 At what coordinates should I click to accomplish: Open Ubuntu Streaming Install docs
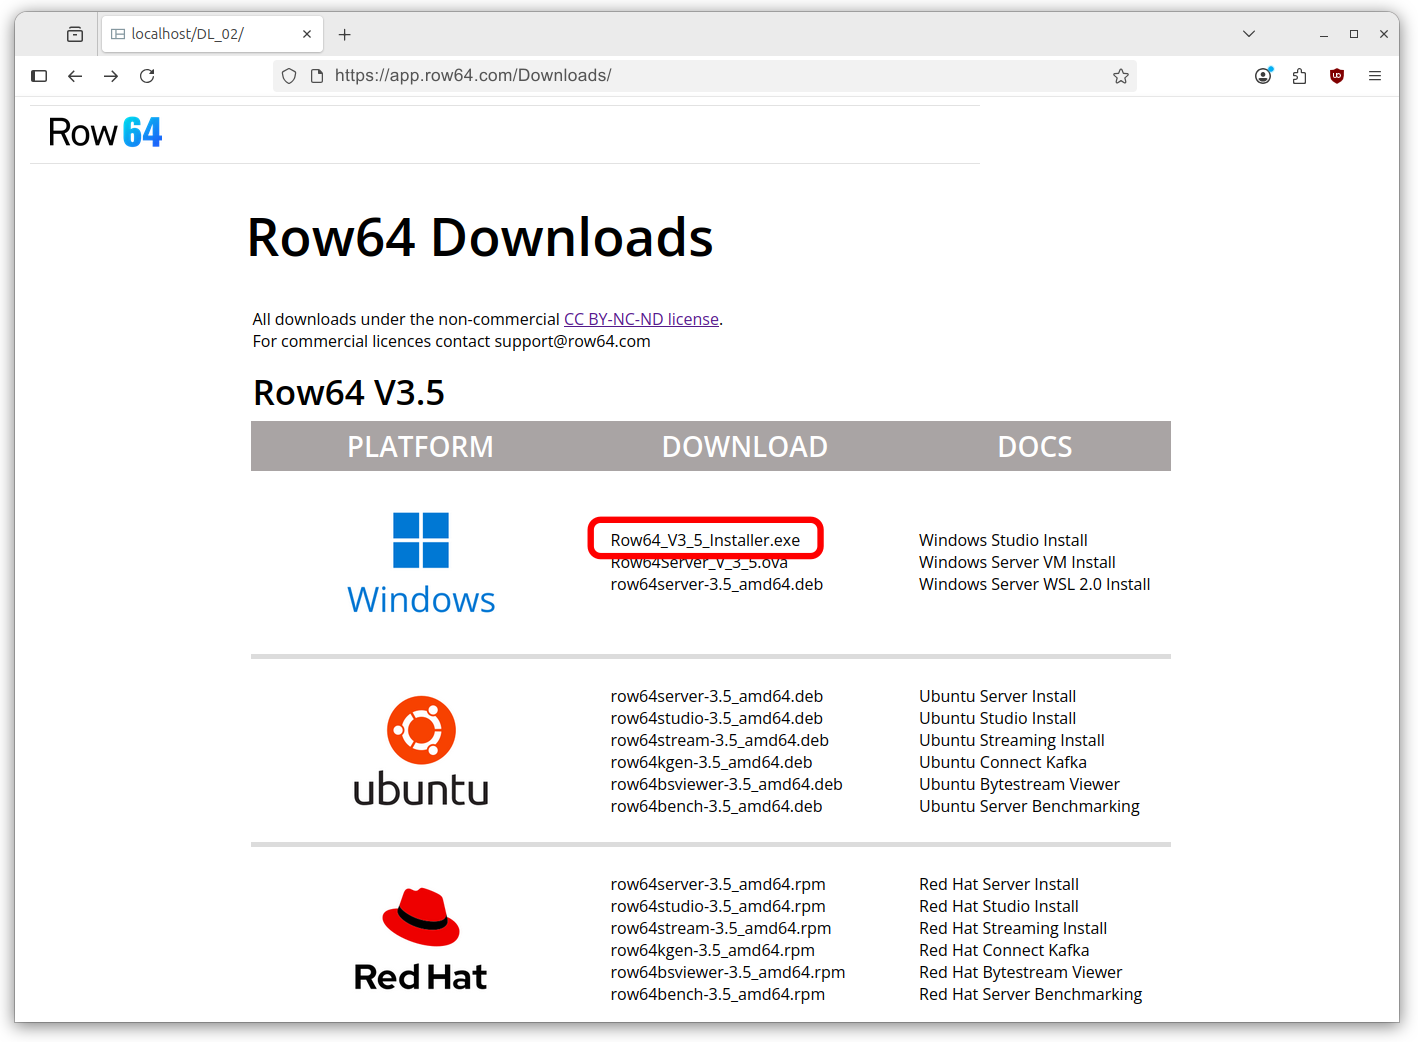point(1012,740)
